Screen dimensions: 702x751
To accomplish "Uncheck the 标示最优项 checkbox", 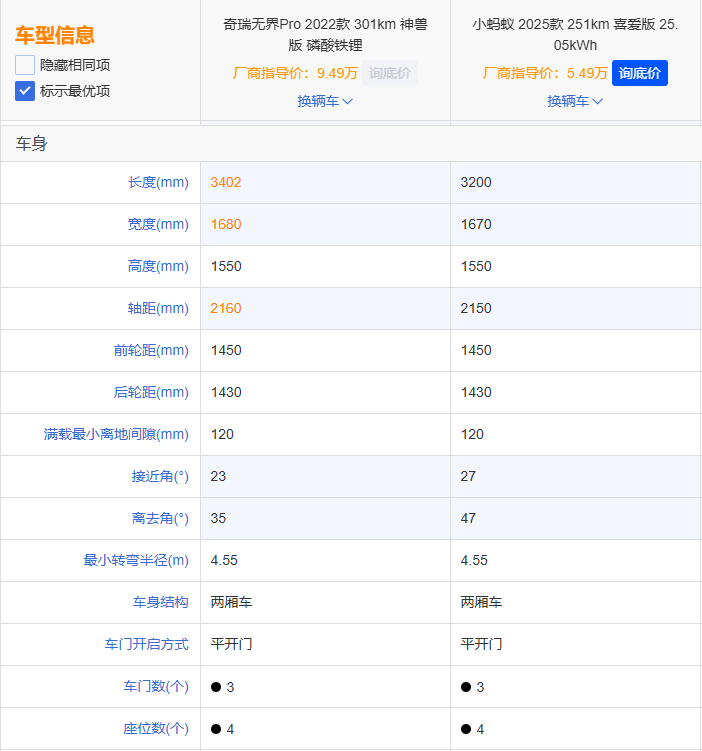I will (25, 91).
